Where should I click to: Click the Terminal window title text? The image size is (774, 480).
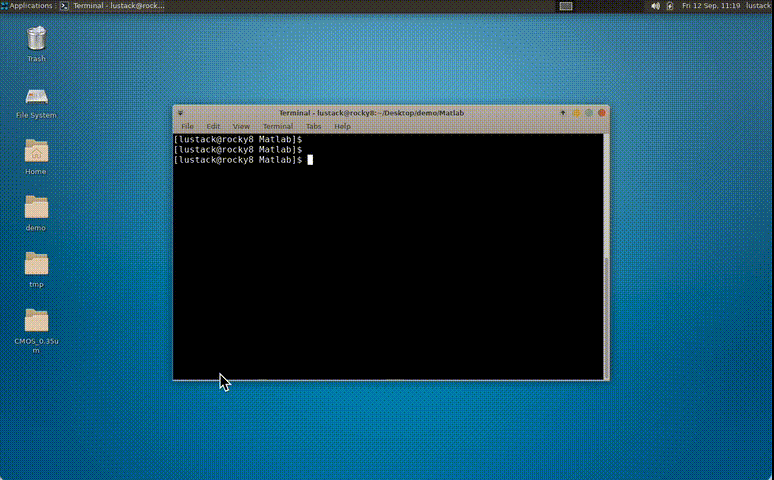tap(371, 113)
